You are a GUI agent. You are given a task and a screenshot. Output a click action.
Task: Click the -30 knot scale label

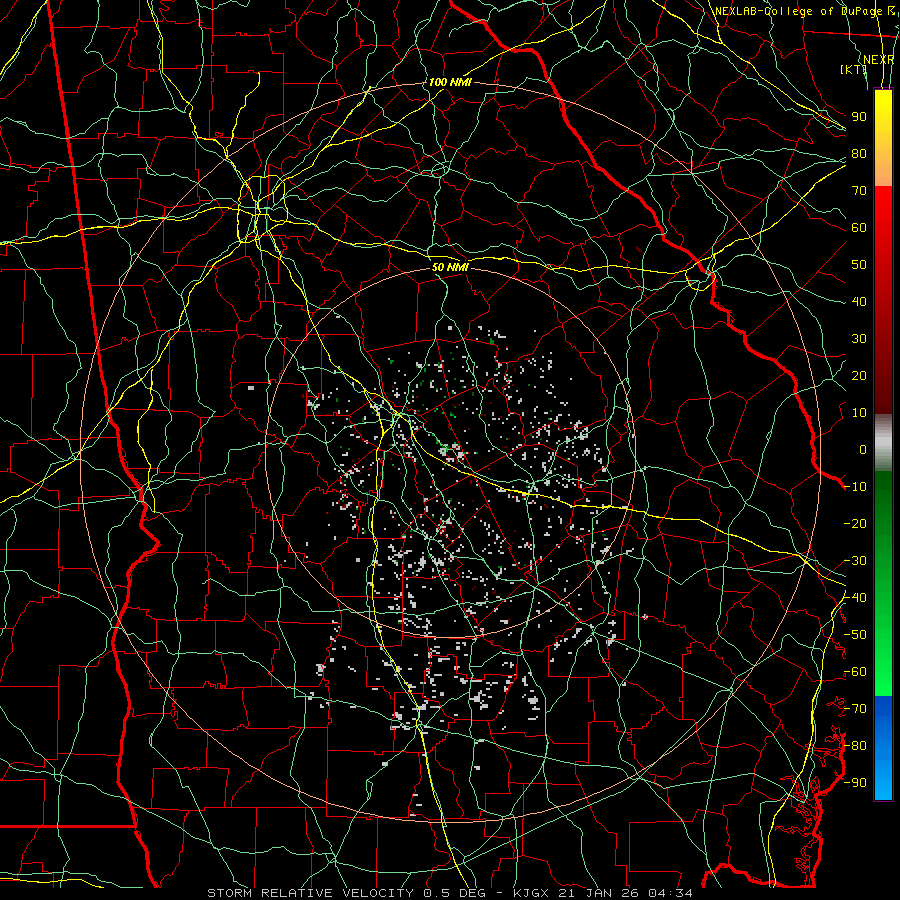(855, 561)
